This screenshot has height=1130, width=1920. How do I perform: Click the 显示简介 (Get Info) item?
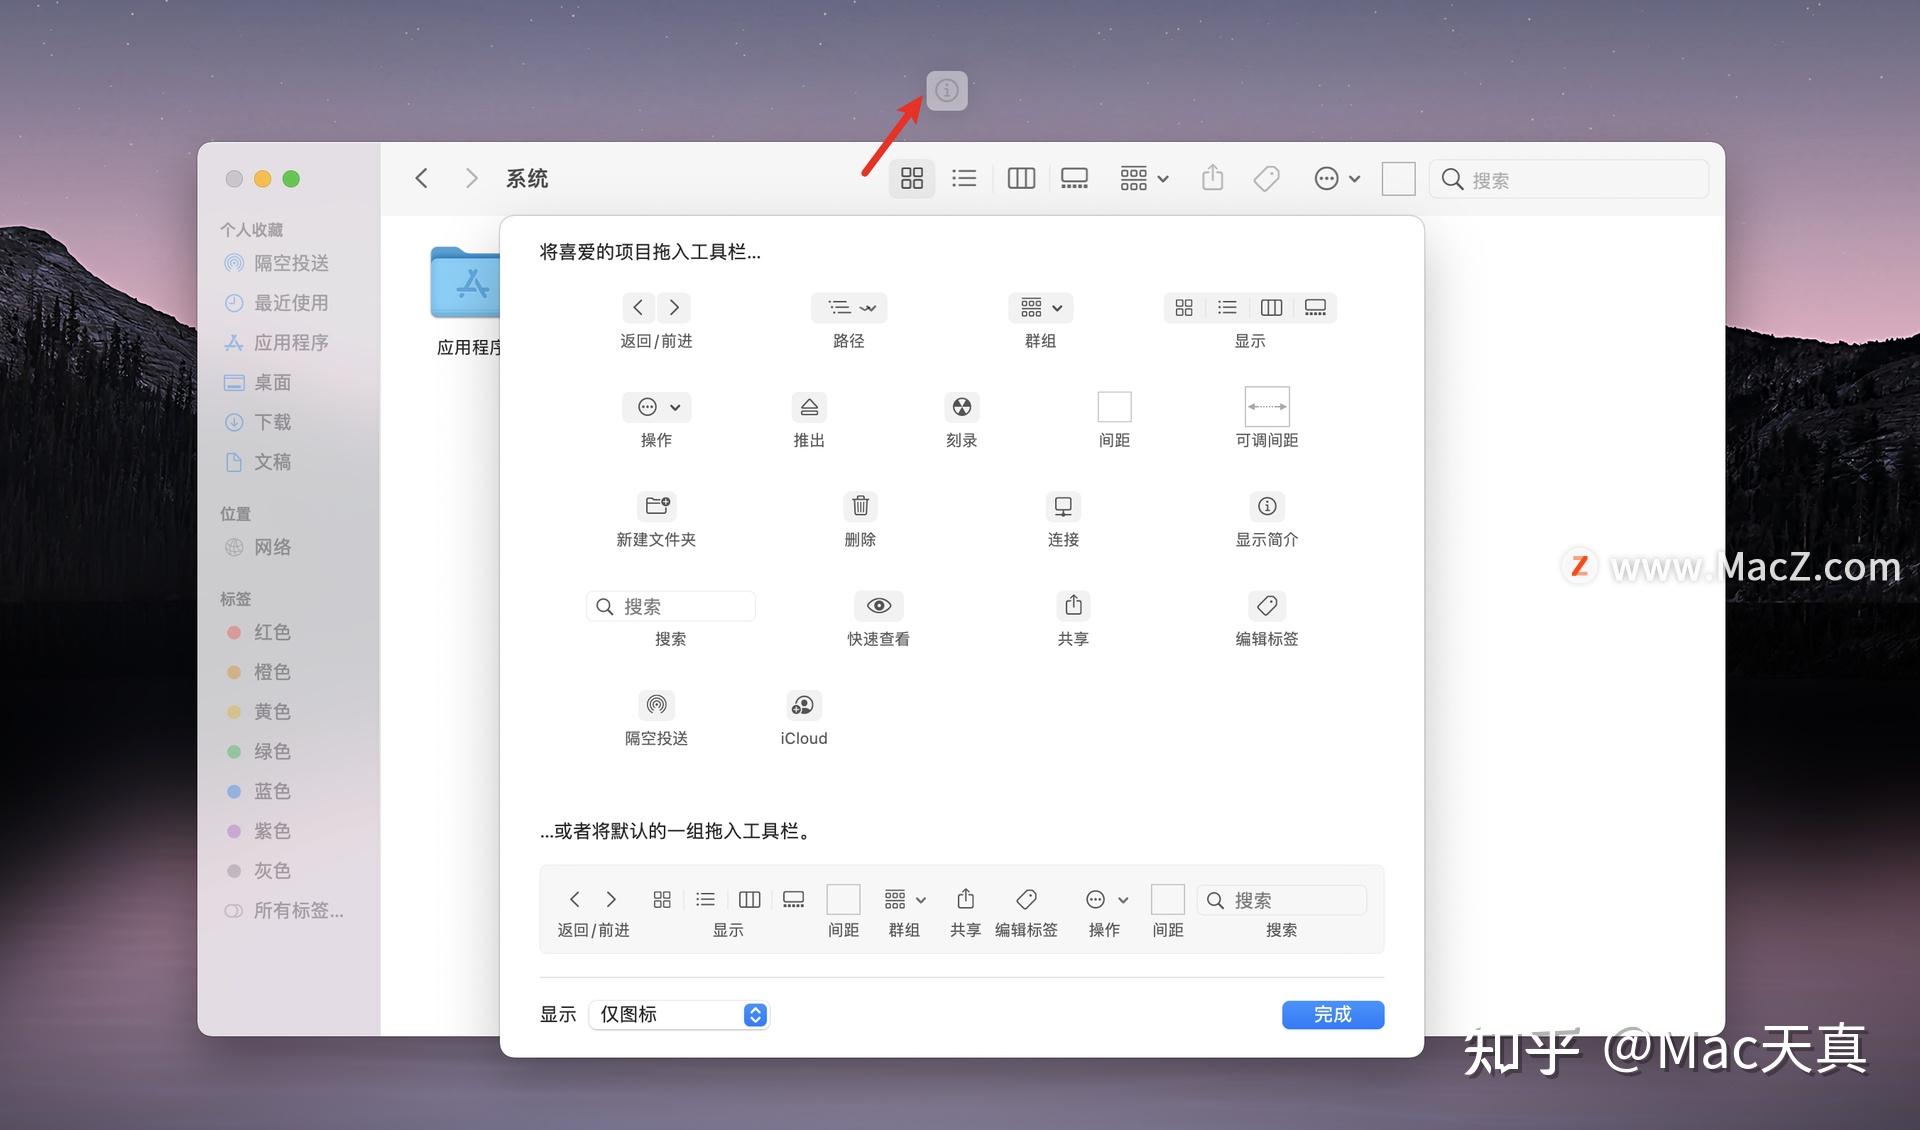1266,506
